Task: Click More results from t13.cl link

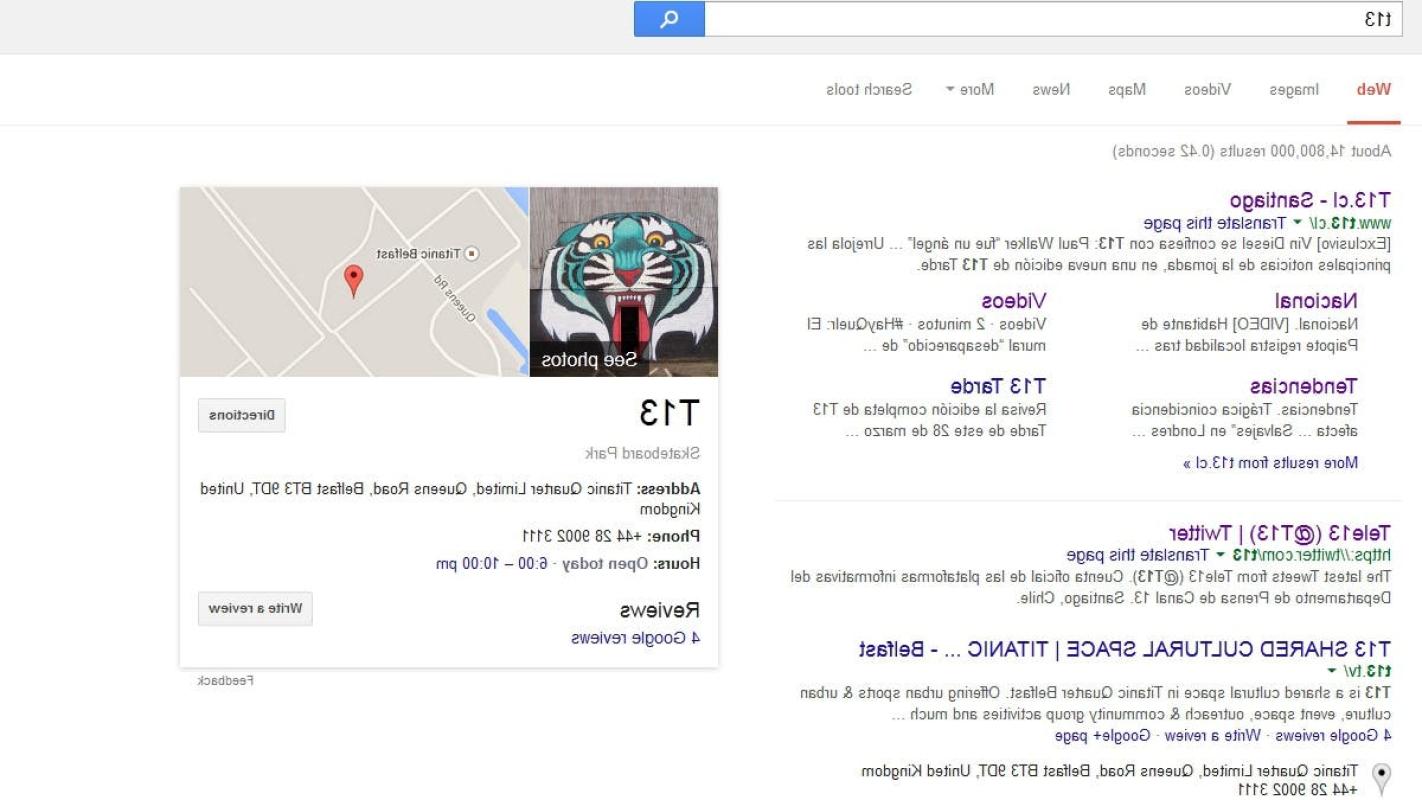Action: 1270,463
